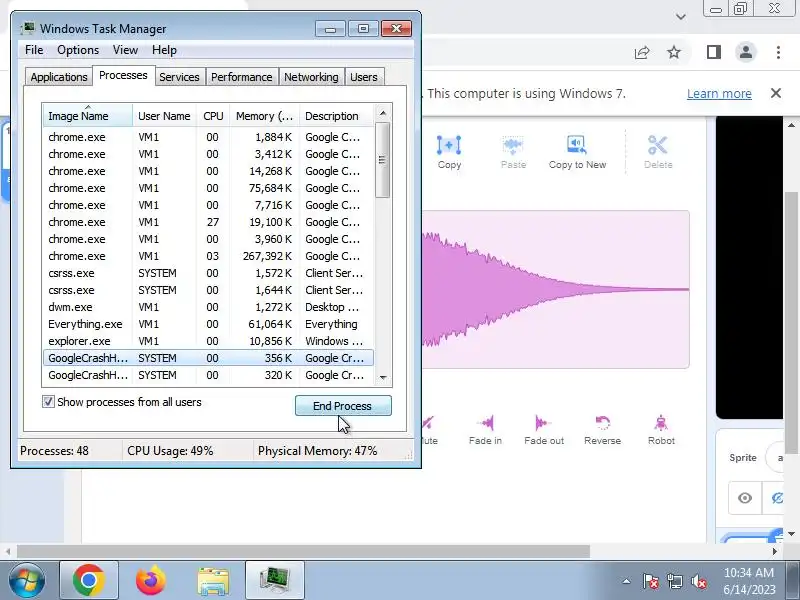
Task: Select the Everything.exe process row
Action: [208, 324]
